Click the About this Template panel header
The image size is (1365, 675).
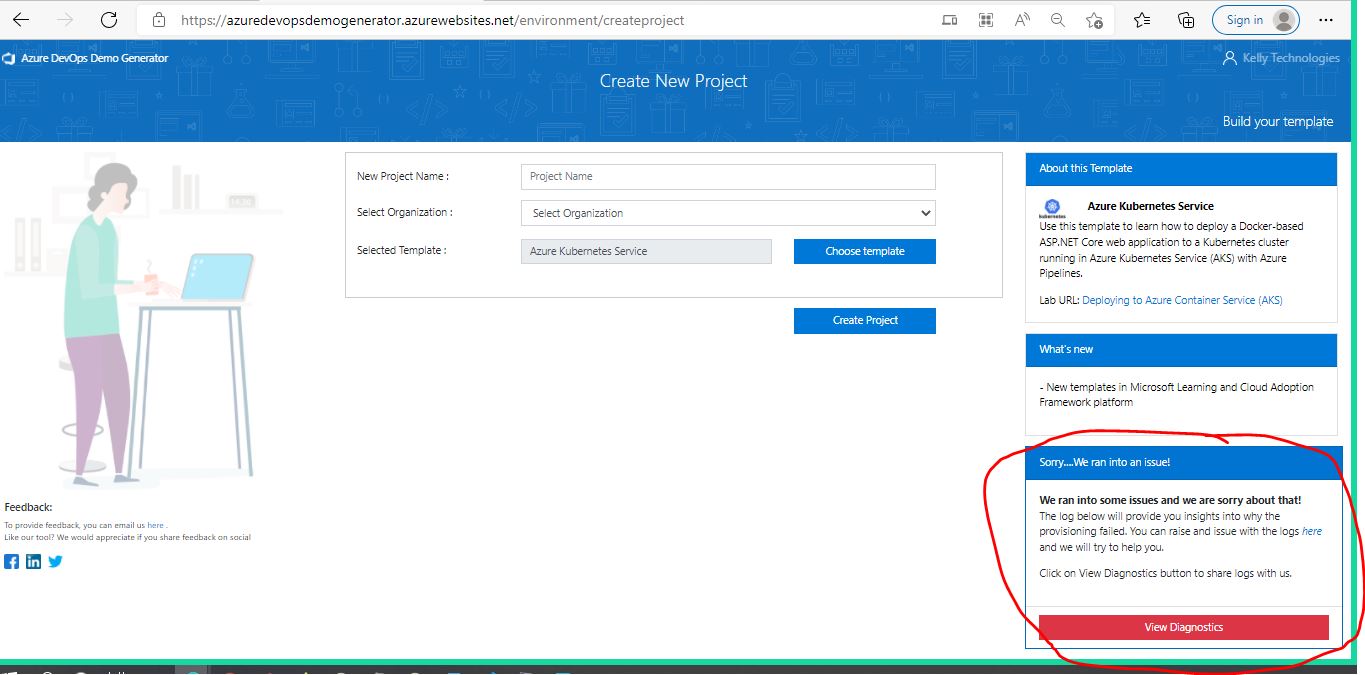(x=1181, y=168)
